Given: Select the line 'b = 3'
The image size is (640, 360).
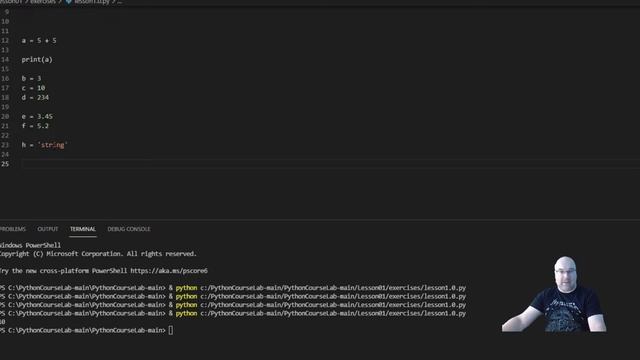Looking at the screenshot, I should [31, 78].
